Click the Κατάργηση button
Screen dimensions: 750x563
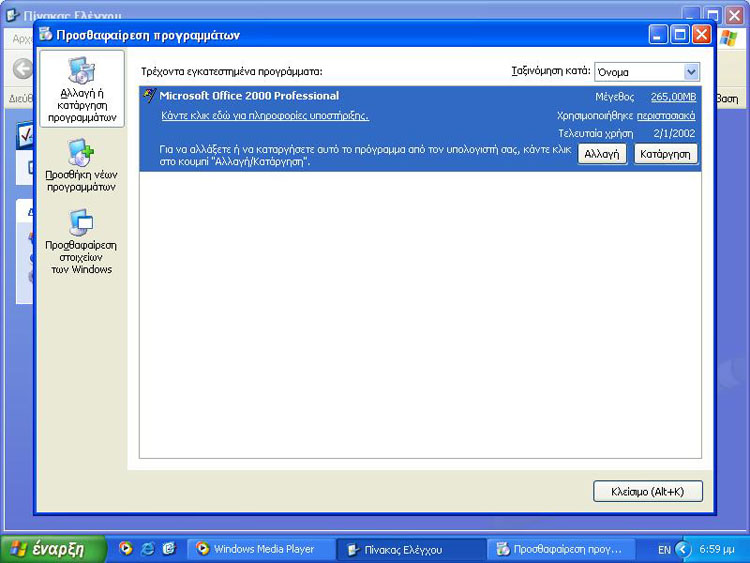click(x=665, y=154)
